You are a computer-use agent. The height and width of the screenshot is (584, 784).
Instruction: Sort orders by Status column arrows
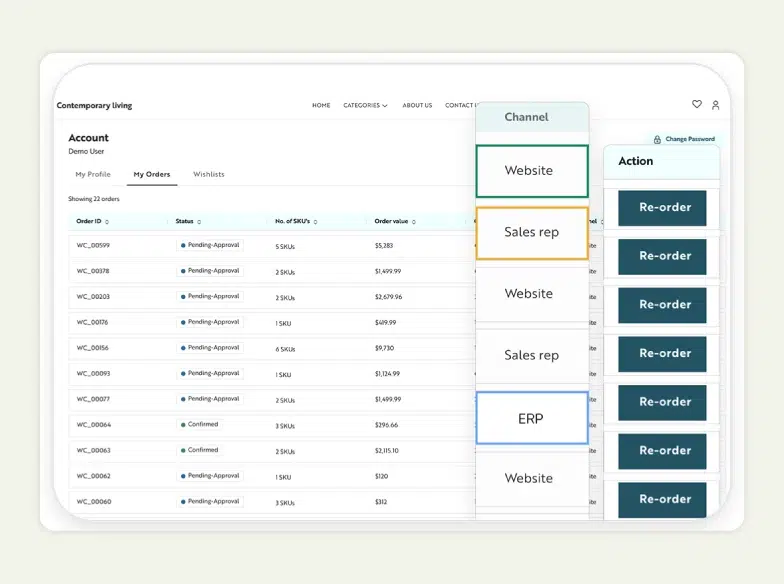click(x=199, y=222)
